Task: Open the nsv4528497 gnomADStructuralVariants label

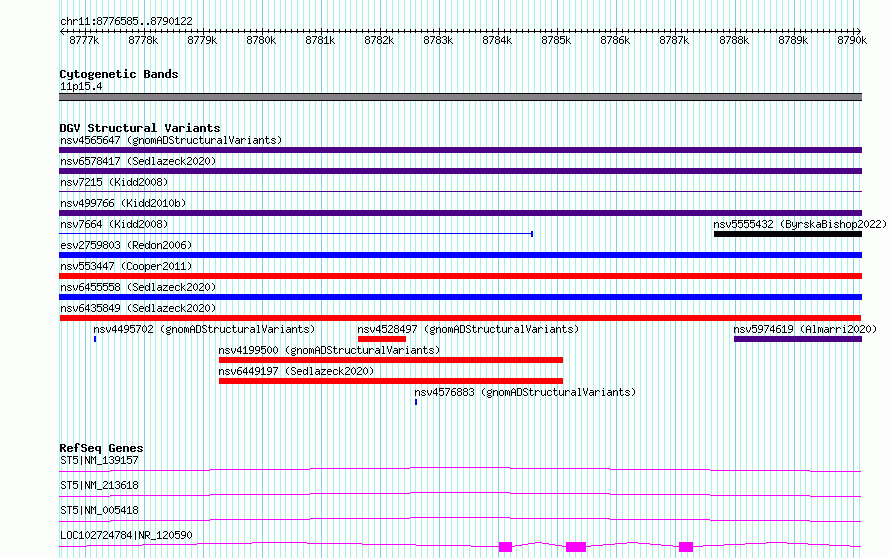Action: [468, 329]
